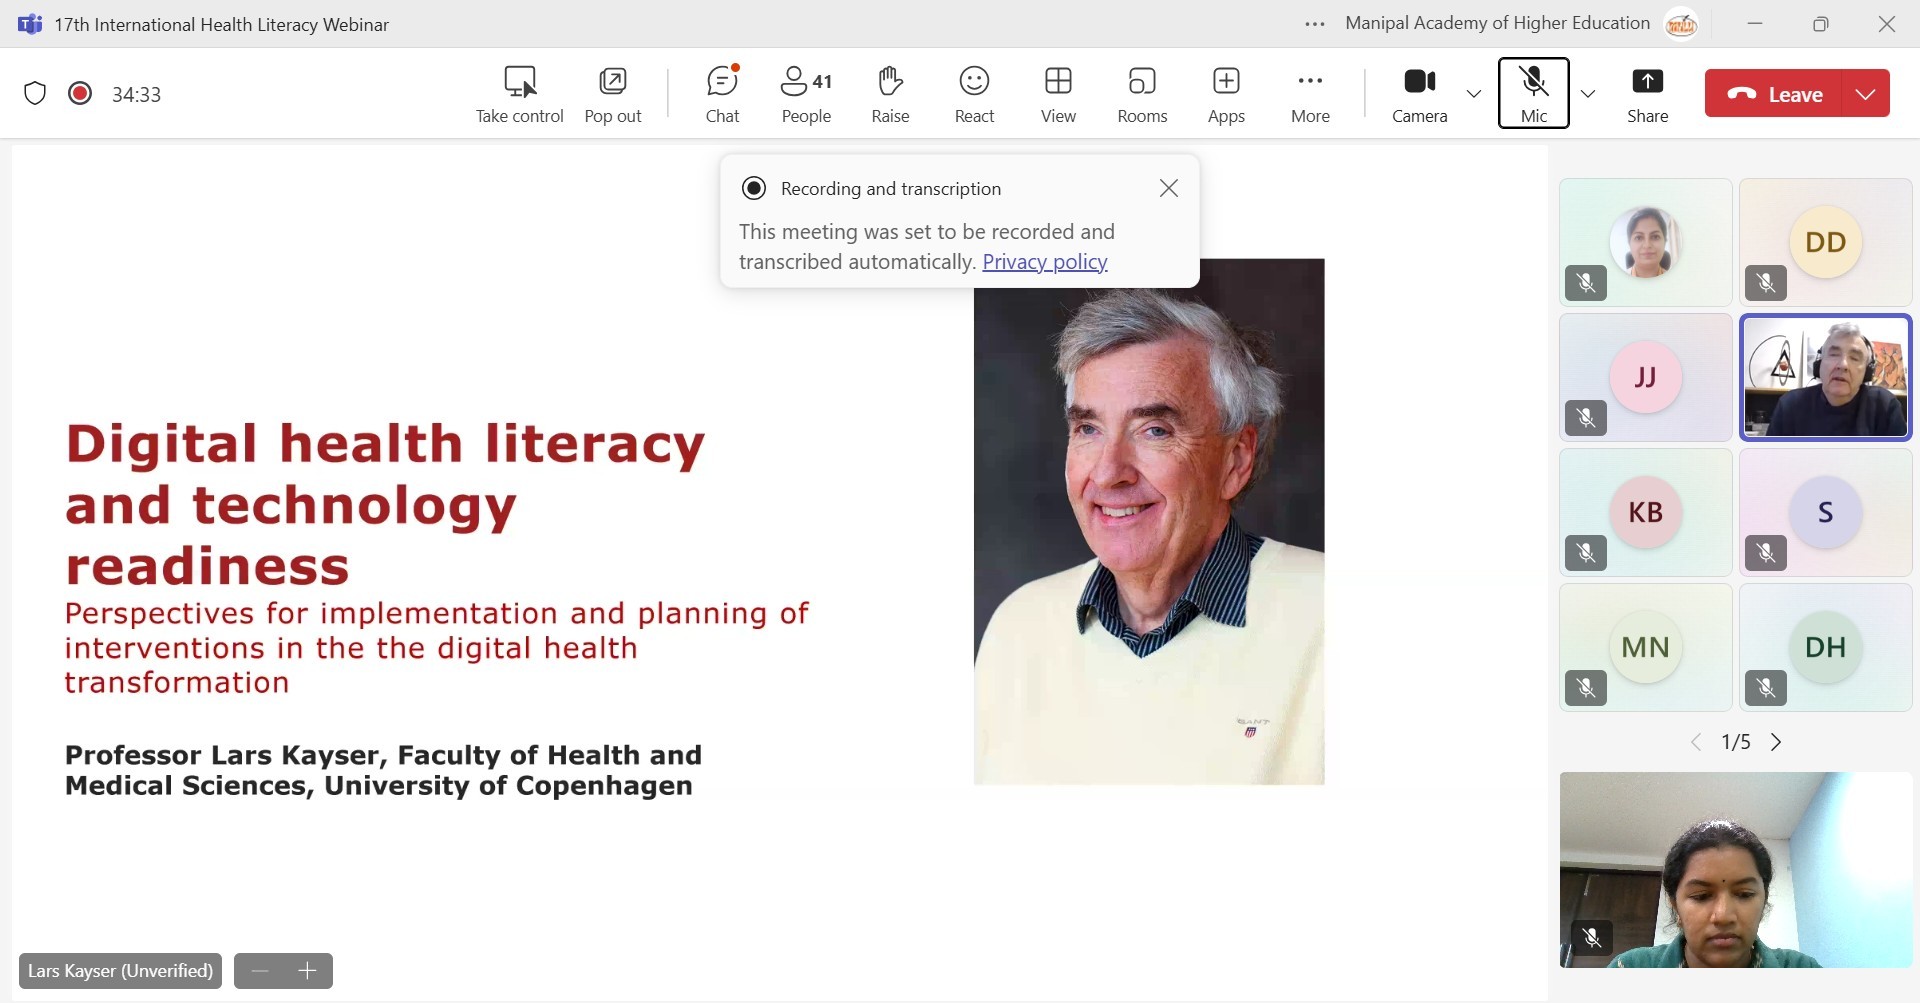Zoom in on shared content with plus
This screenshot has height=1003, width=1920.
click(307, 970)
